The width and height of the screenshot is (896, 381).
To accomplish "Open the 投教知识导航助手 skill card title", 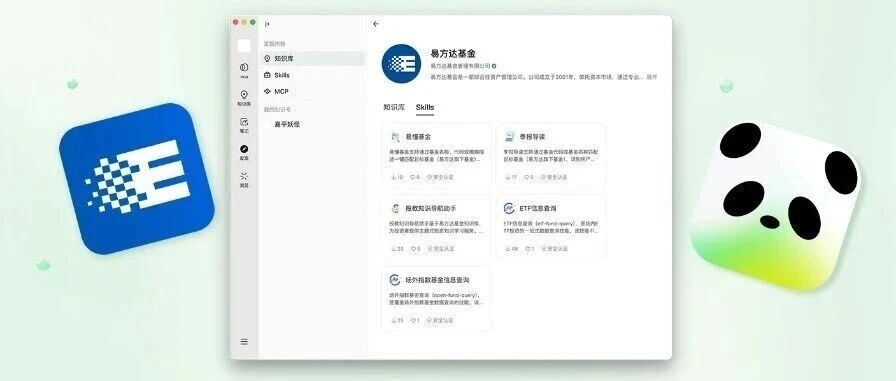I will [430, 208].
